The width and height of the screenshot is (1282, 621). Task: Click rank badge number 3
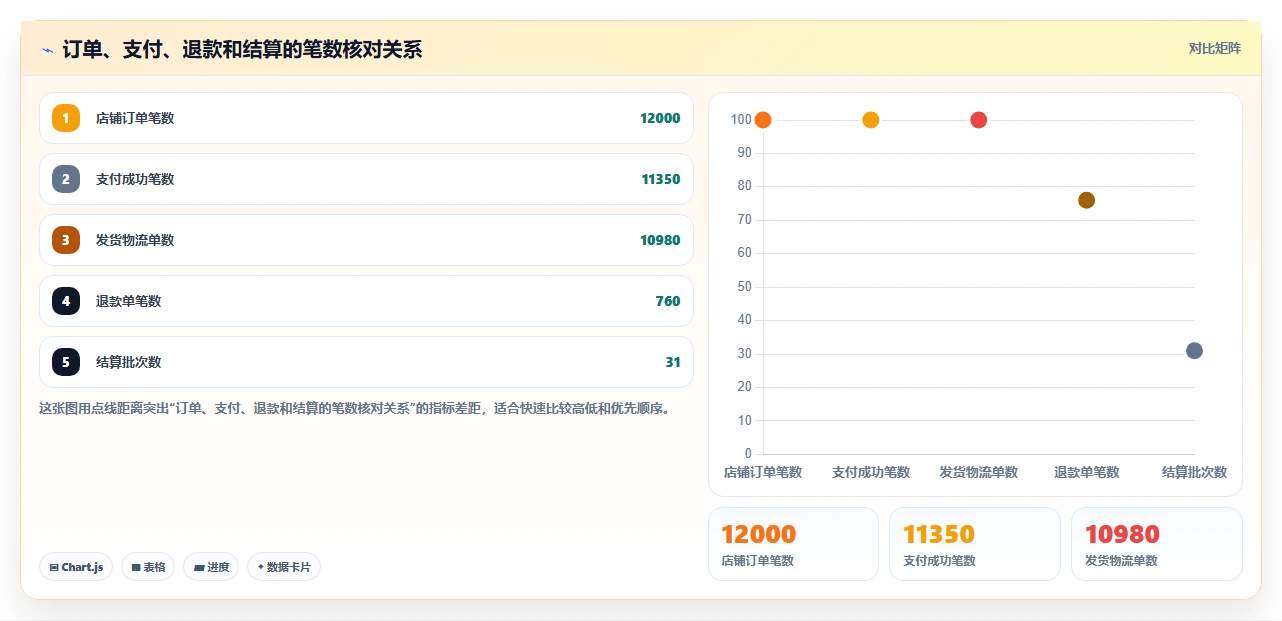coord(66,240)
